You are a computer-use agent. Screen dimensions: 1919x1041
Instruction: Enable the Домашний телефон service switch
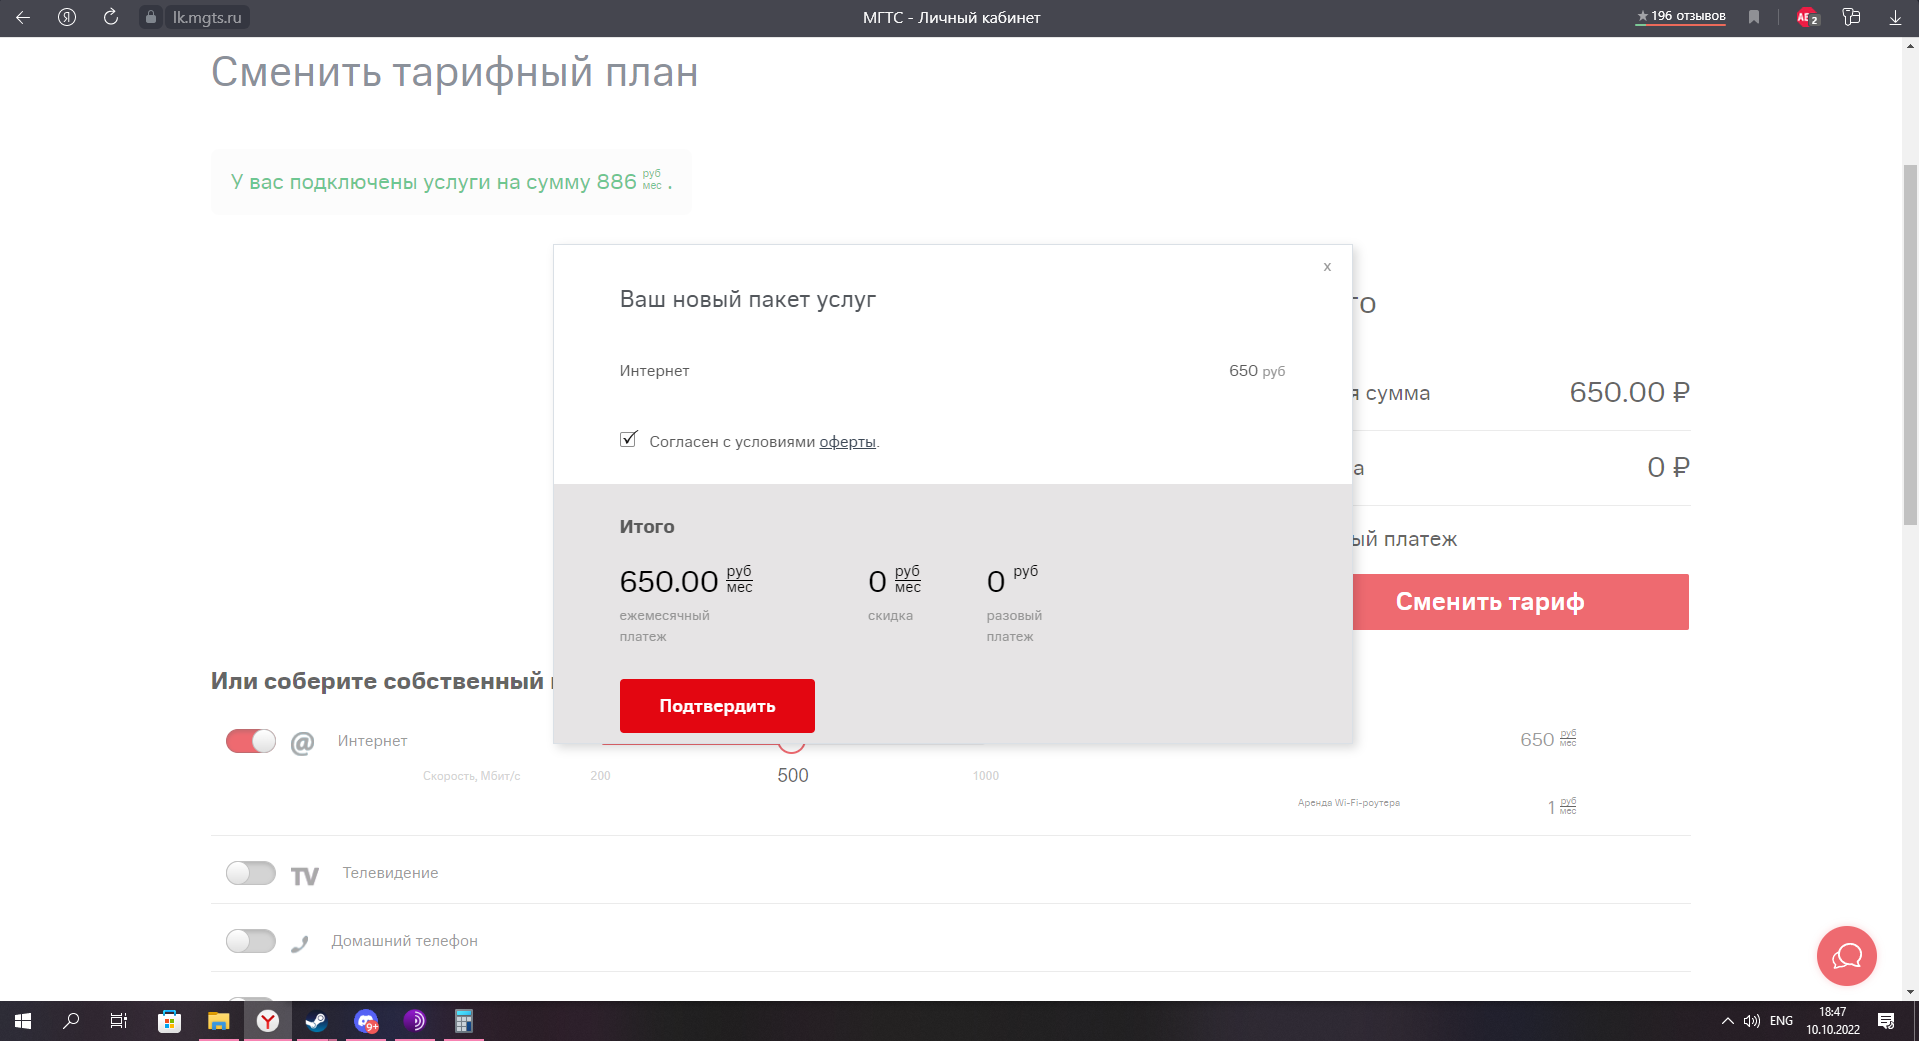[x=251, y=941]
